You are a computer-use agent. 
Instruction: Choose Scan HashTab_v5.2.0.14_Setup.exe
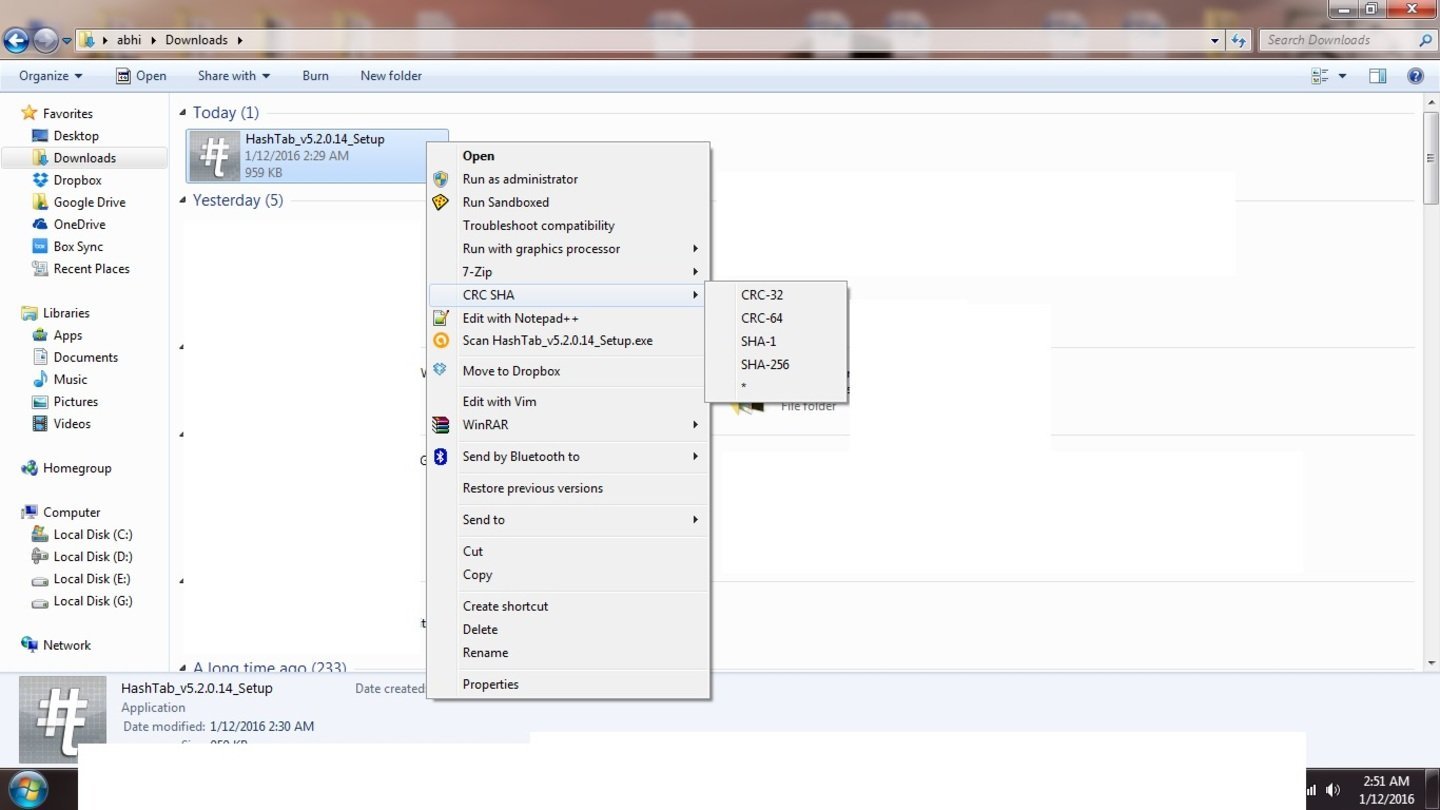pyautogui.click(x=568, y=340)
